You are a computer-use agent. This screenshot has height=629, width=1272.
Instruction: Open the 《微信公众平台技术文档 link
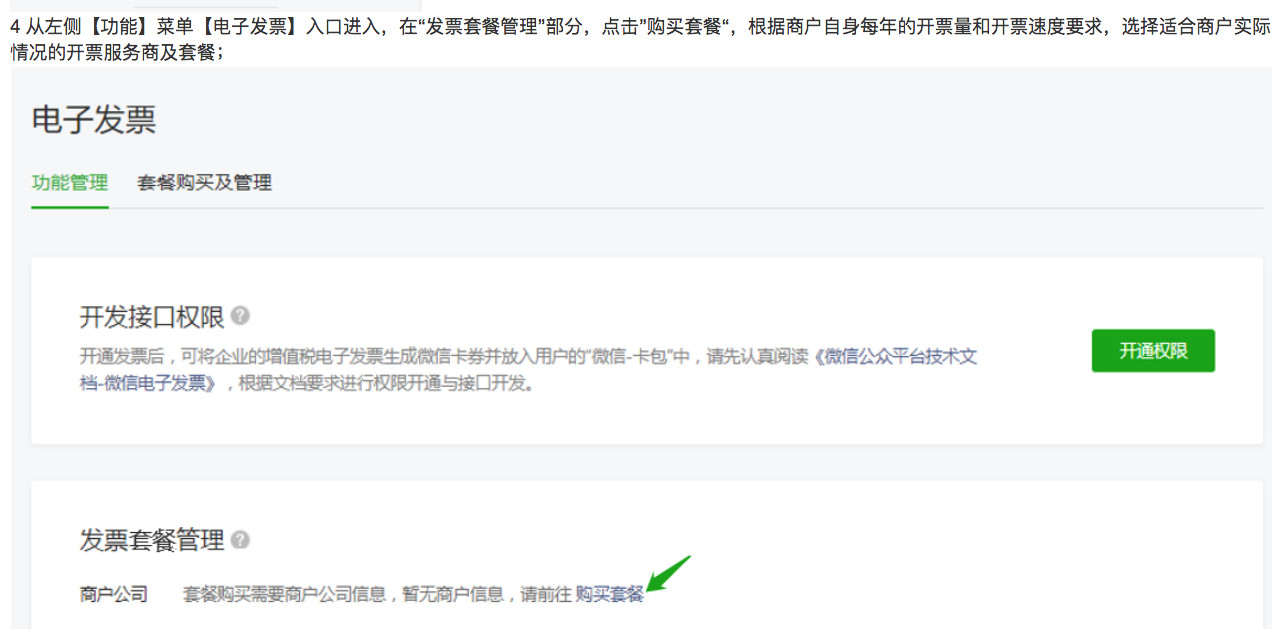(896, 356)
